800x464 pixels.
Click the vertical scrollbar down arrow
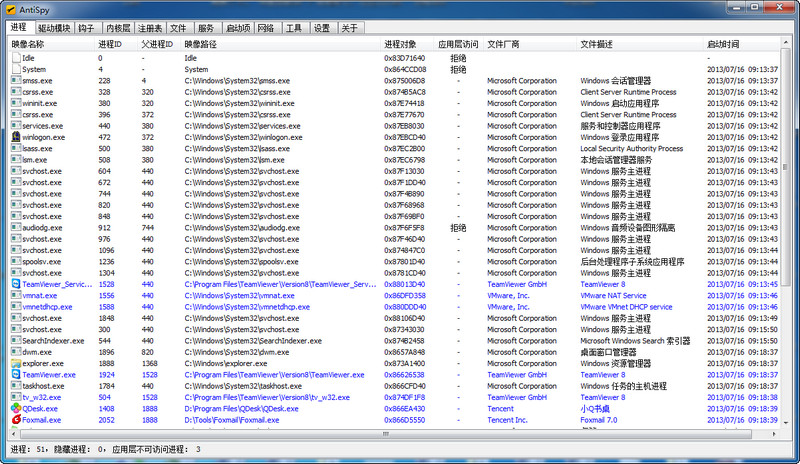tap(785, 423)
